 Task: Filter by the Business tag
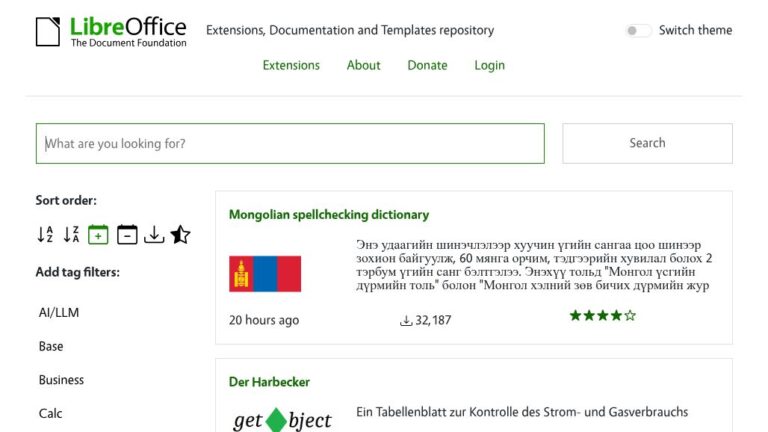coord(61,380)
